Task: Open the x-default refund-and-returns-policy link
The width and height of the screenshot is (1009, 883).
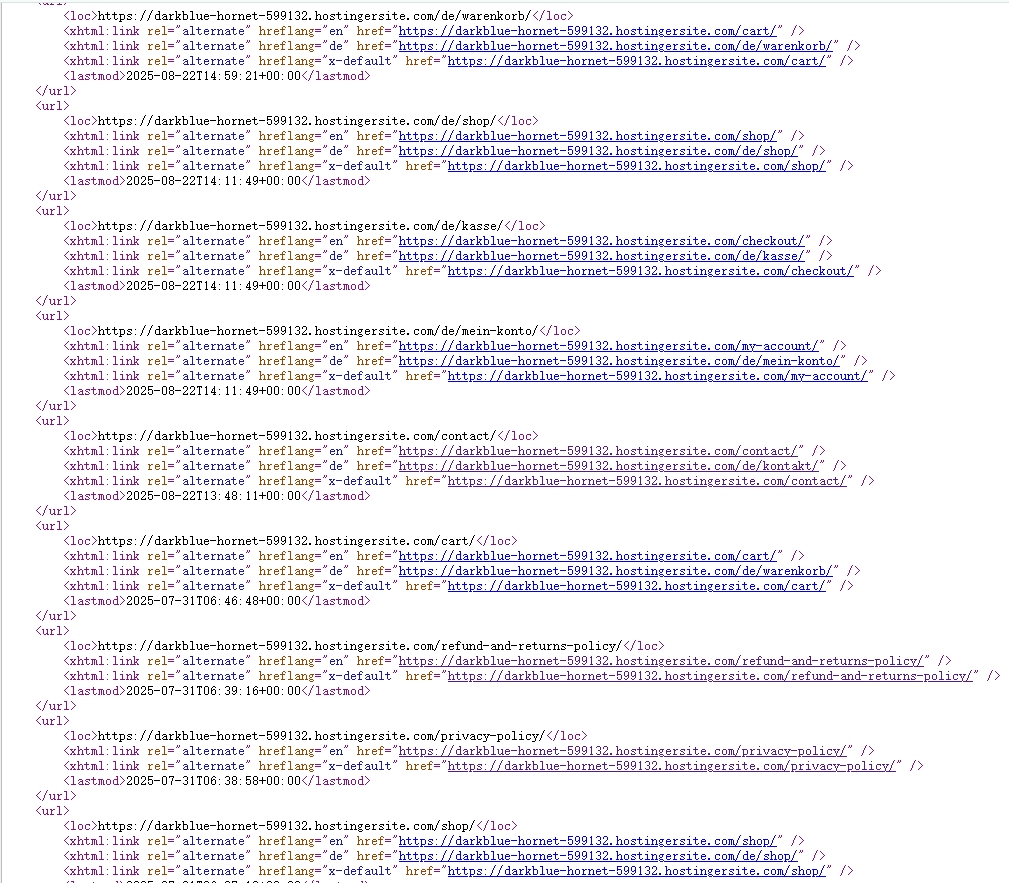Action: pyautogui.click(x=710, y=676)
